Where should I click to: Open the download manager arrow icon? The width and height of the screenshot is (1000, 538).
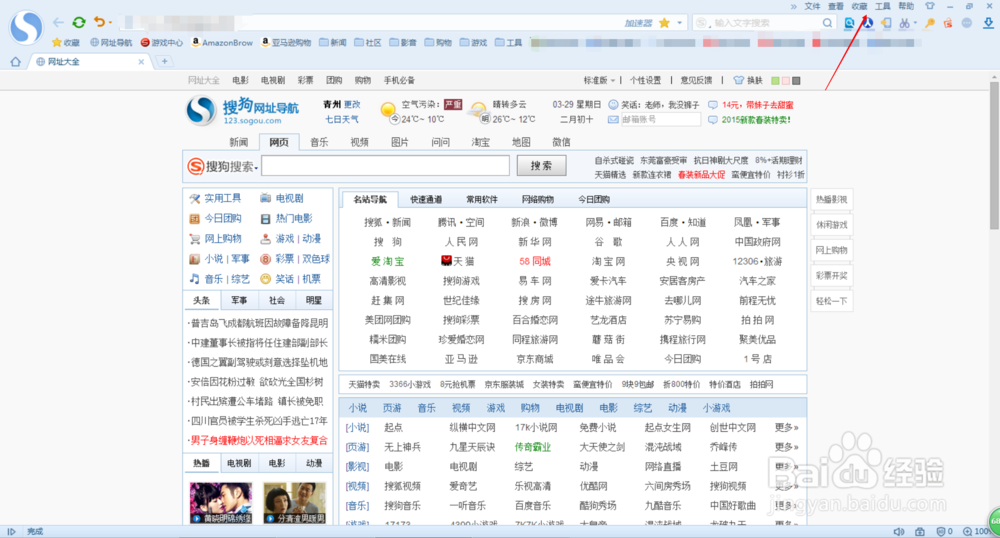click(x=988, y=23)
